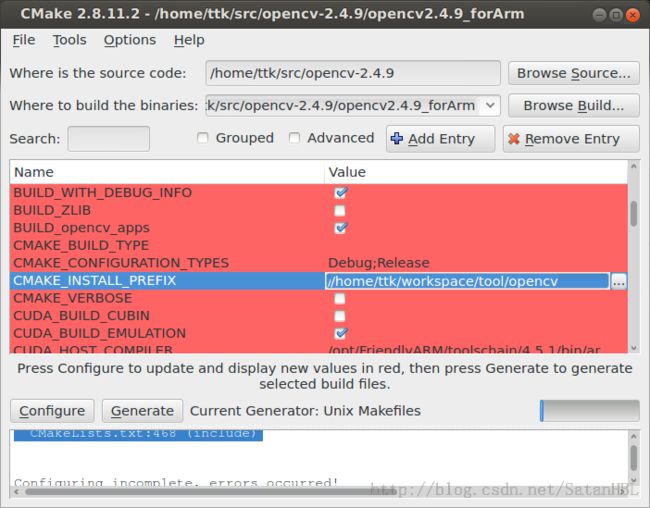Screen dimensions: 650x508
Task: Click the empty CMAKE_BUILD_TYPE value cell
Action: point(476,245)
